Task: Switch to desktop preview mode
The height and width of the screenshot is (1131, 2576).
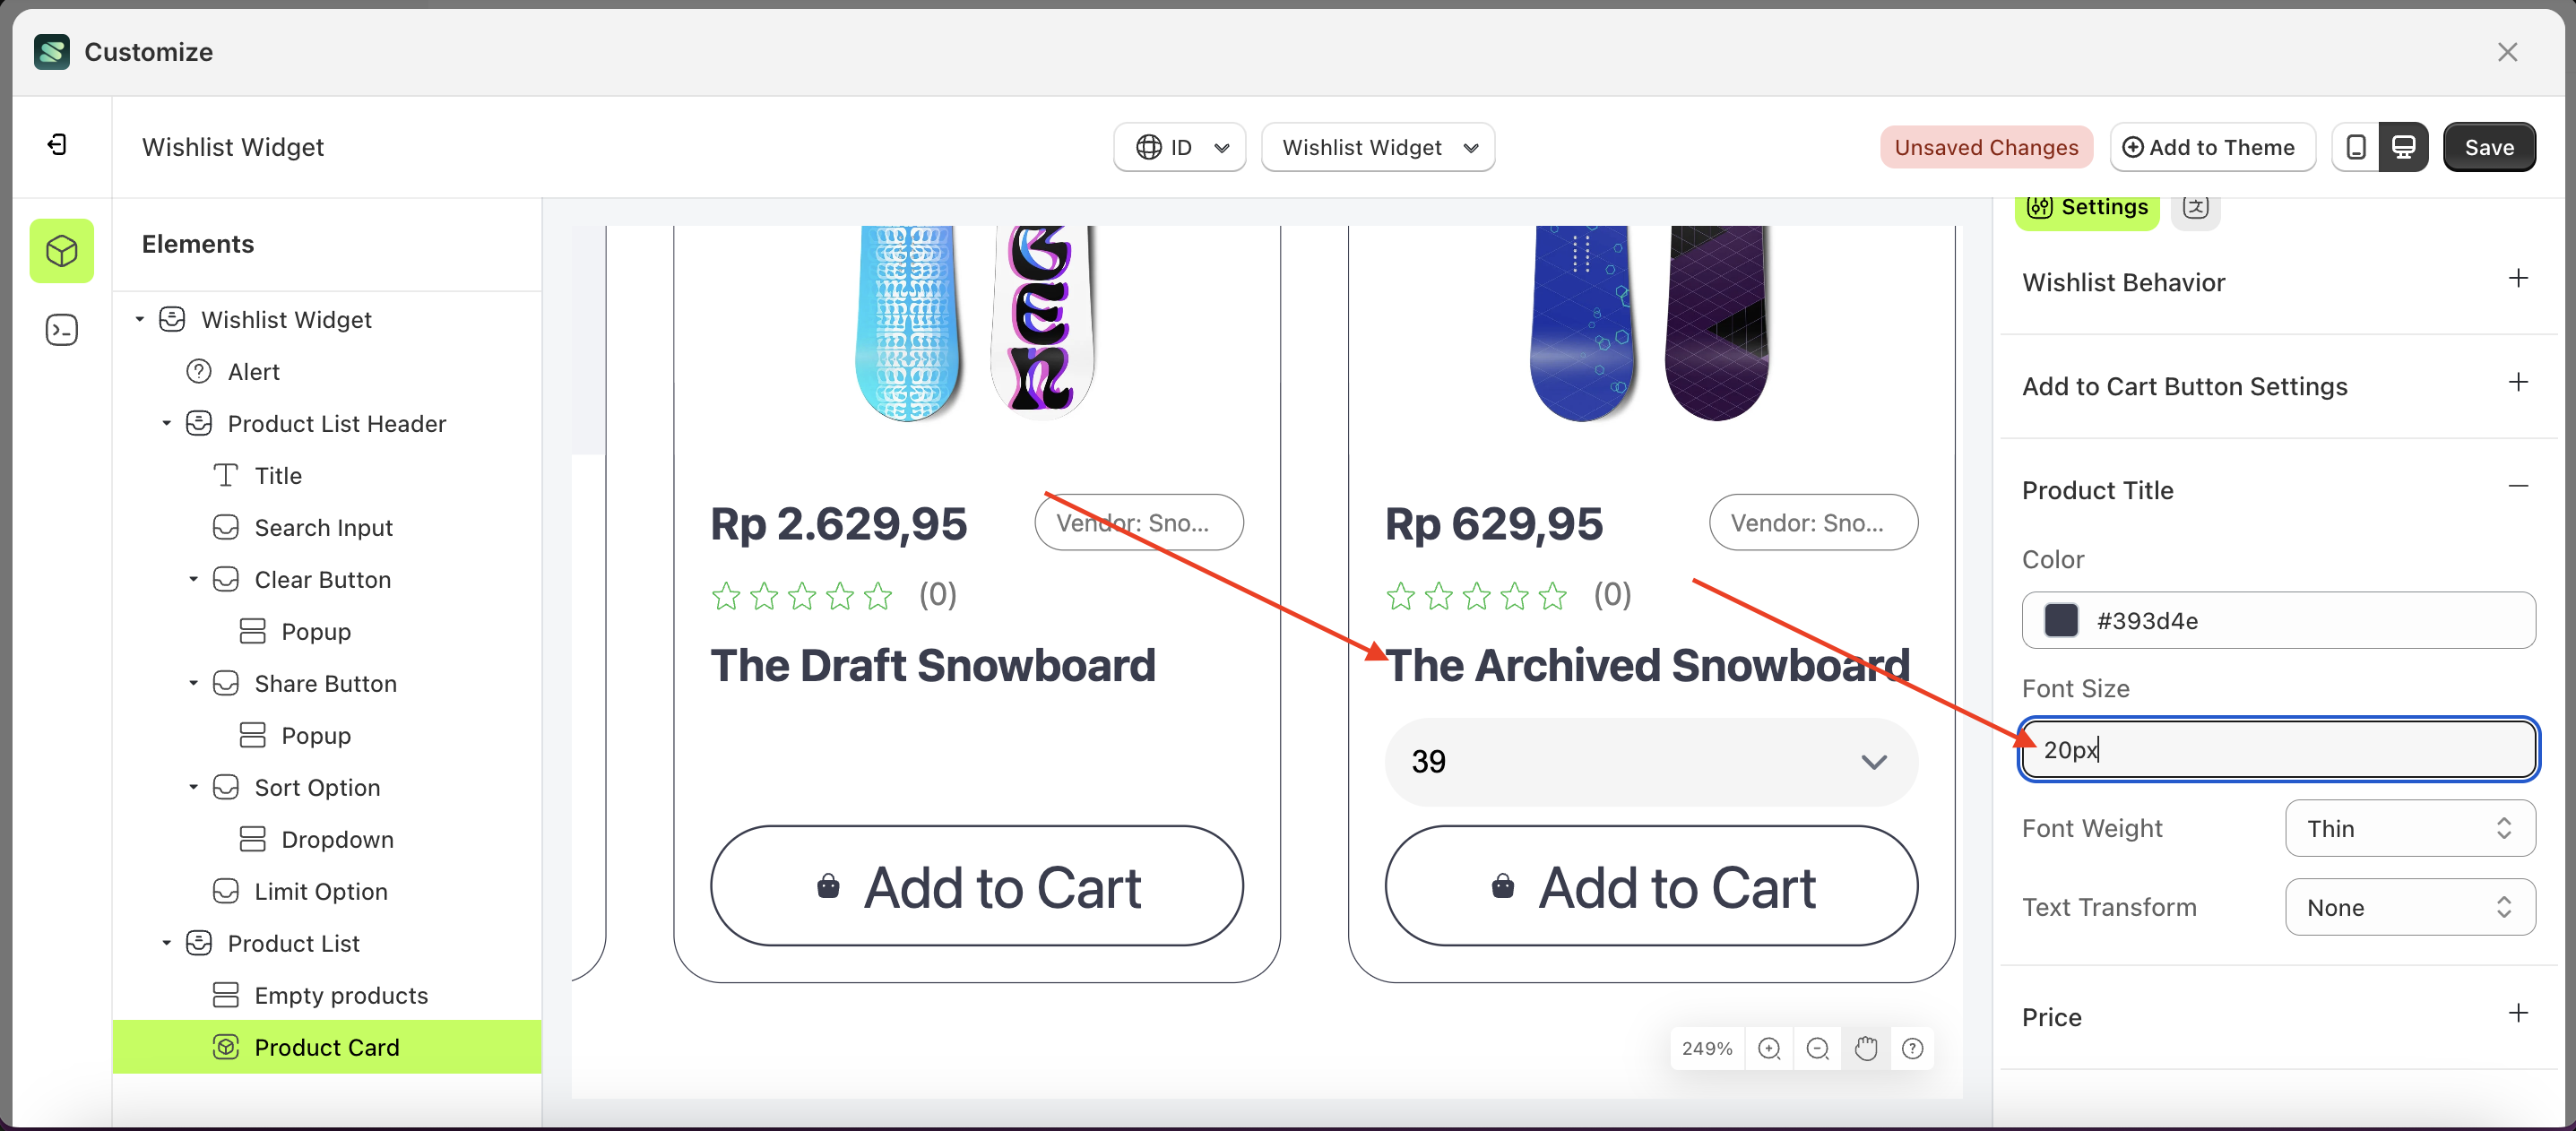Action: (2403, 147)
